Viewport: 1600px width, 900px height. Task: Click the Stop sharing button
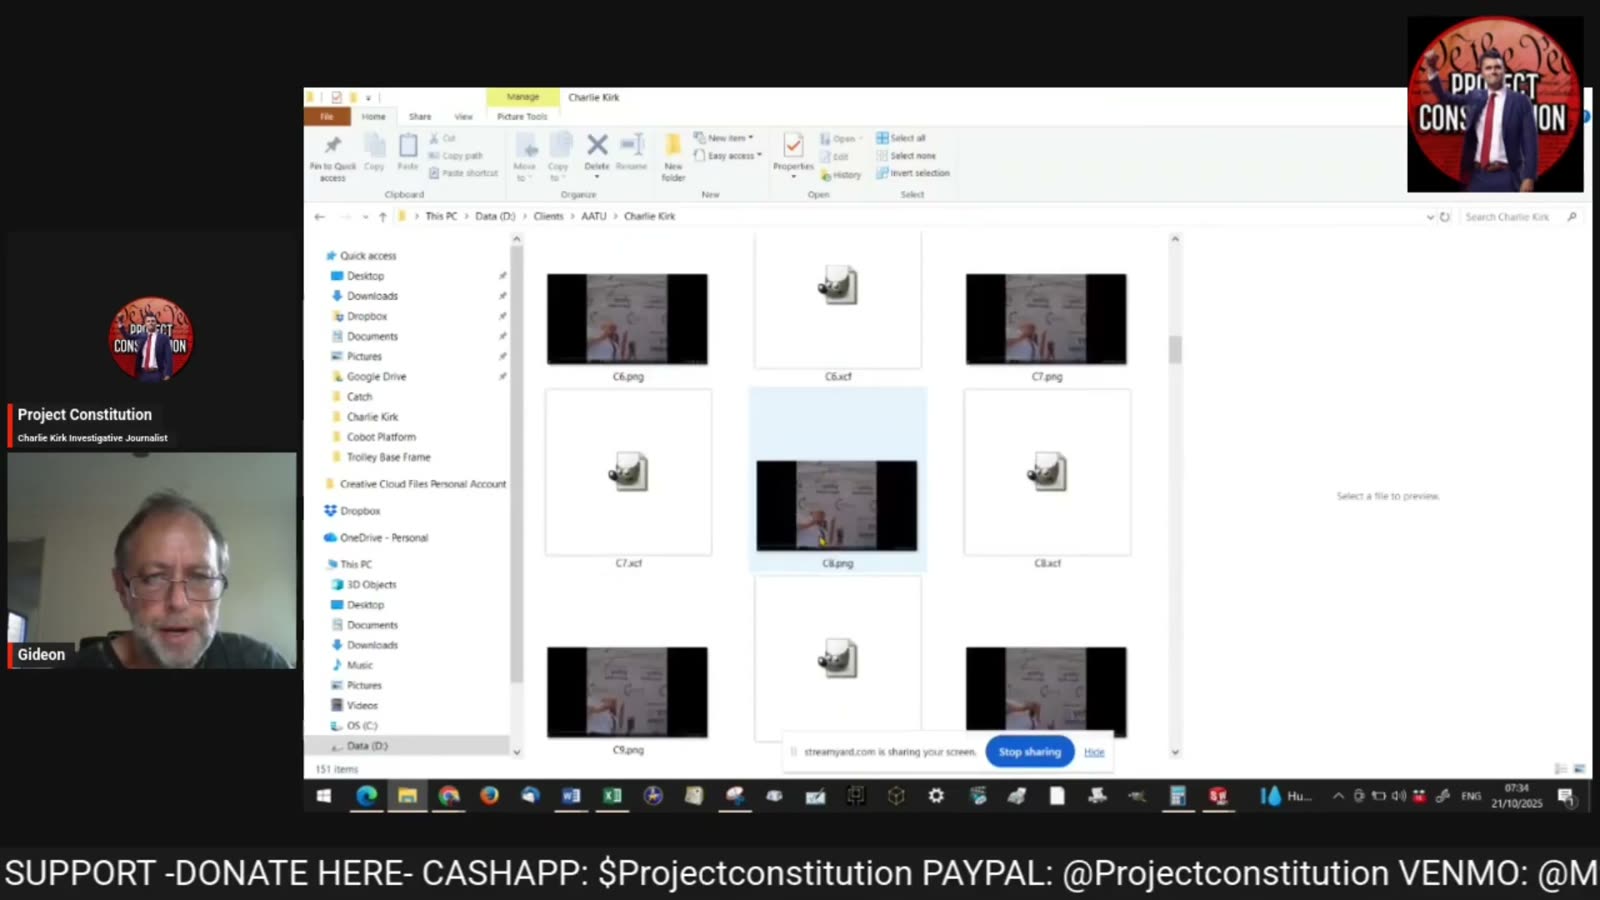[x=1030, y=752]
